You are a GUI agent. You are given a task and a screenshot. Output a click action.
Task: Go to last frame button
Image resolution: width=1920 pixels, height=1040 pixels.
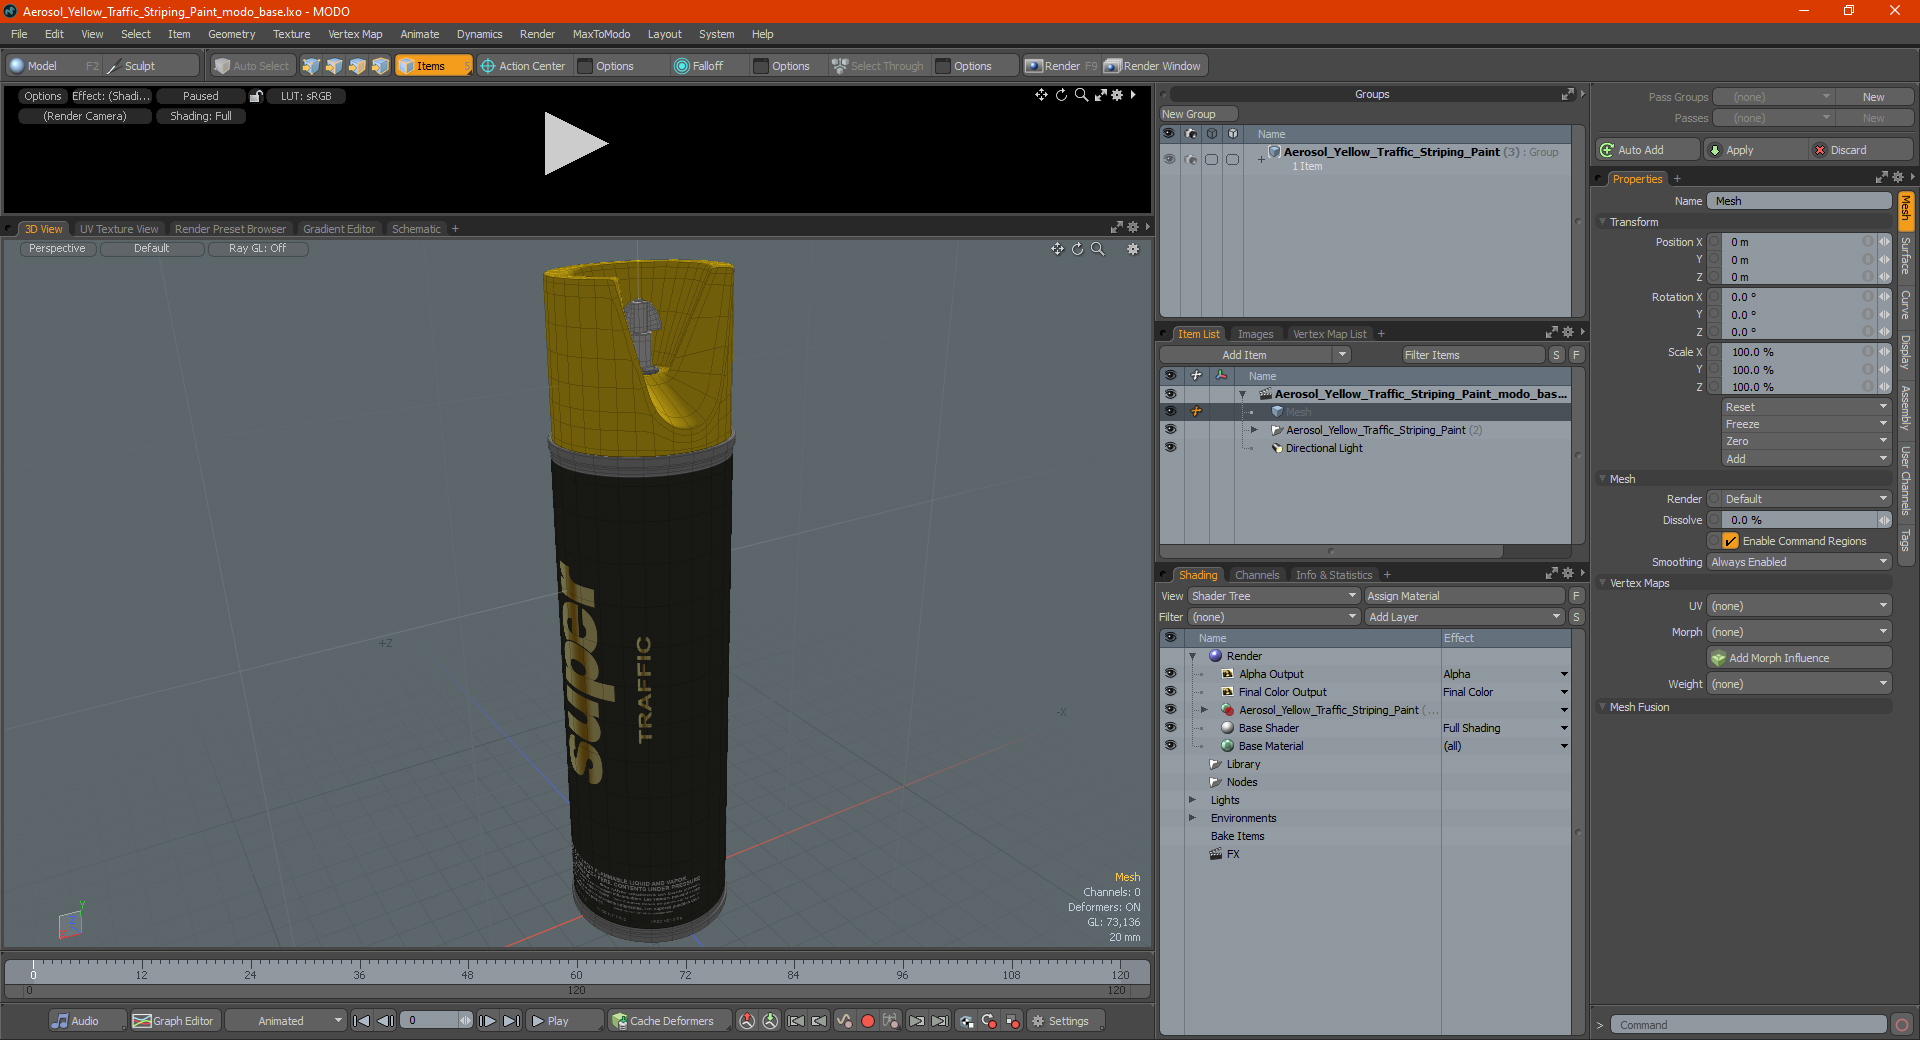click(511, 1021)
